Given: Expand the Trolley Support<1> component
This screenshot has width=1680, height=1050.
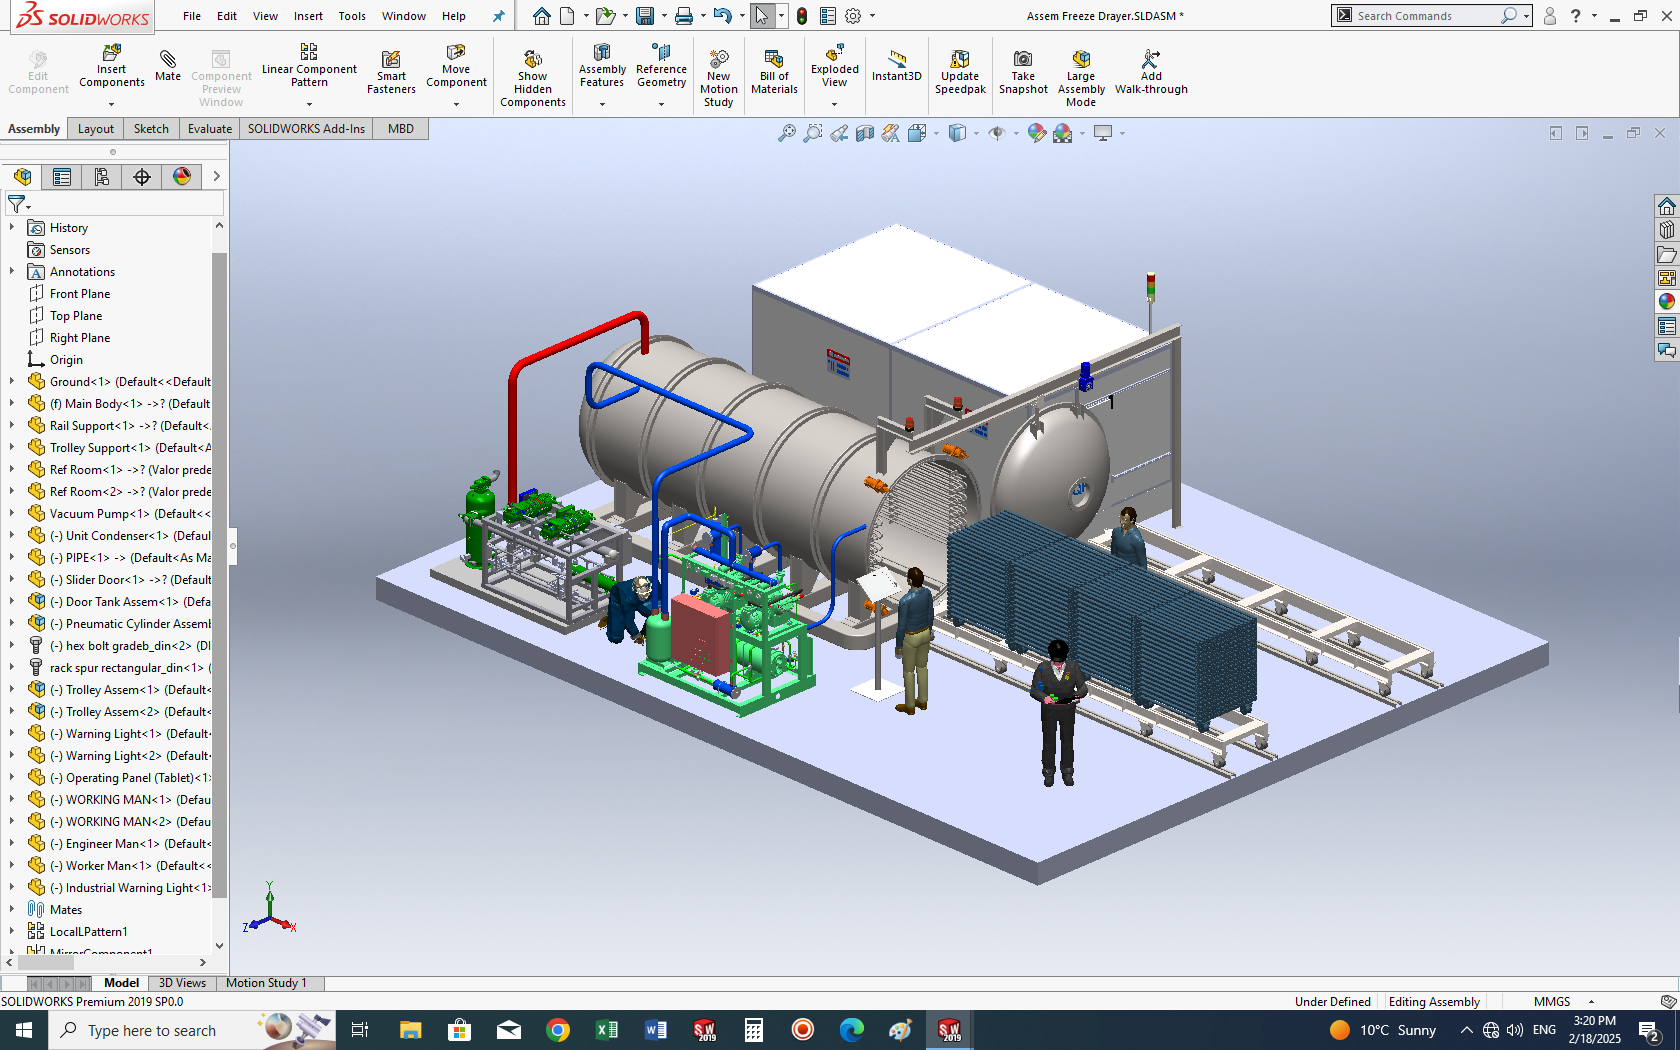Looking at the screenshot, I should coord(12,448).
